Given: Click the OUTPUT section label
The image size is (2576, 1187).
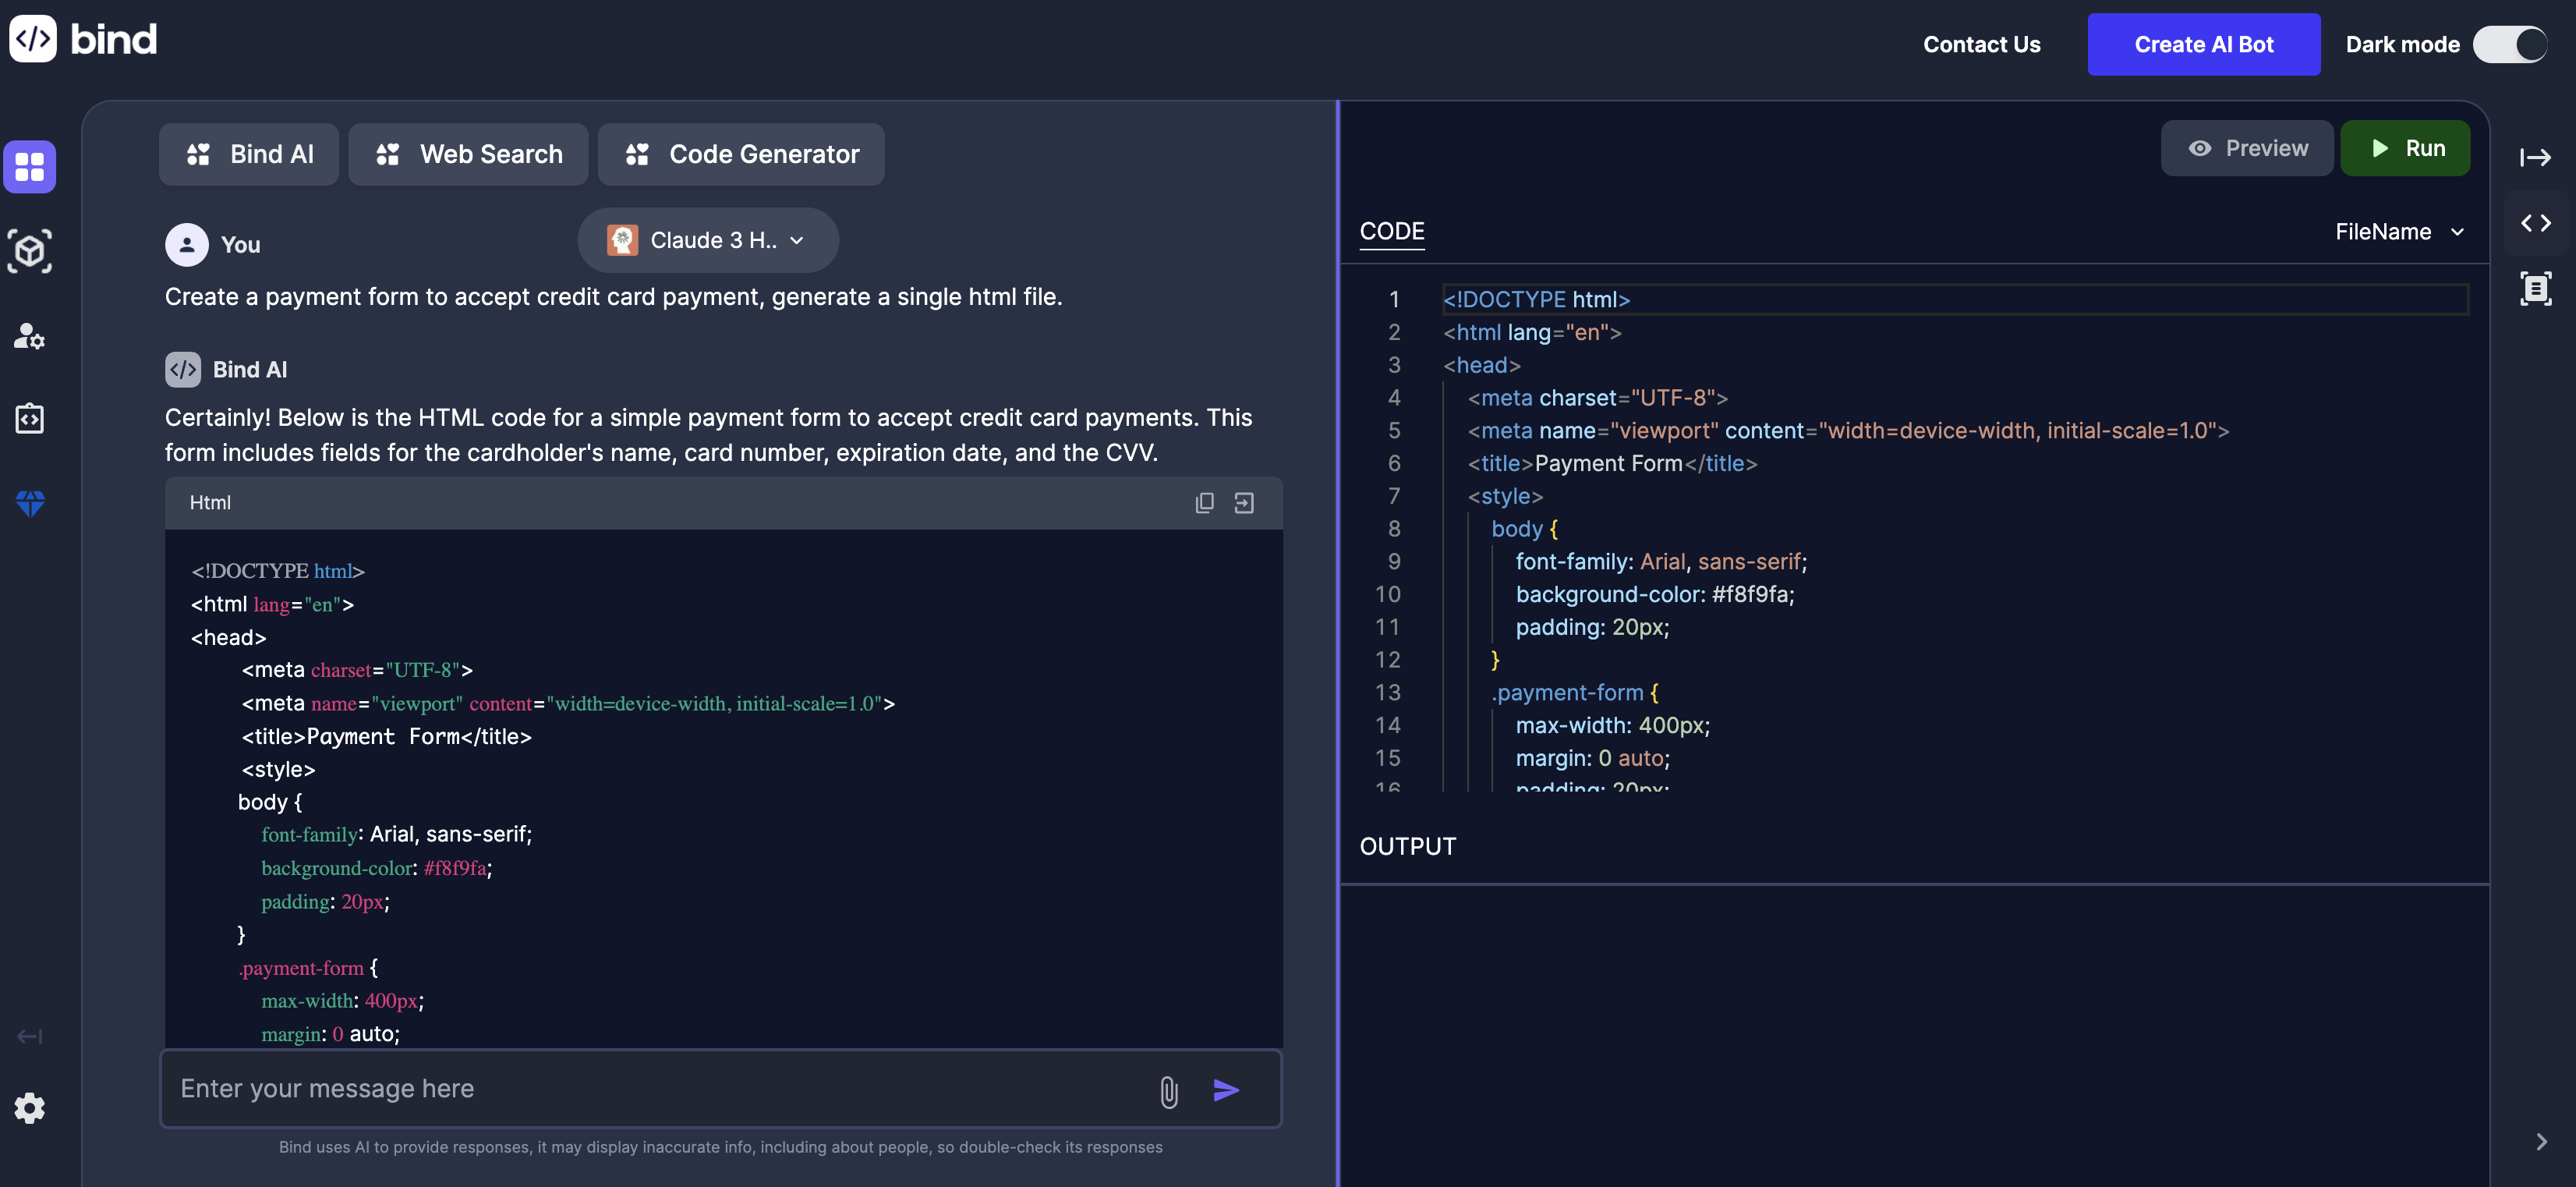Looking at the screenshot, I should click(x=1408, y=846).
